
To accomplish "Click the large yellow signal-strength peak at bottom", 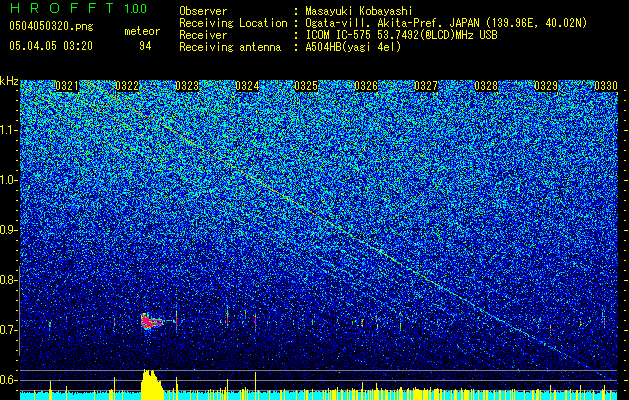I will (152, 384).
